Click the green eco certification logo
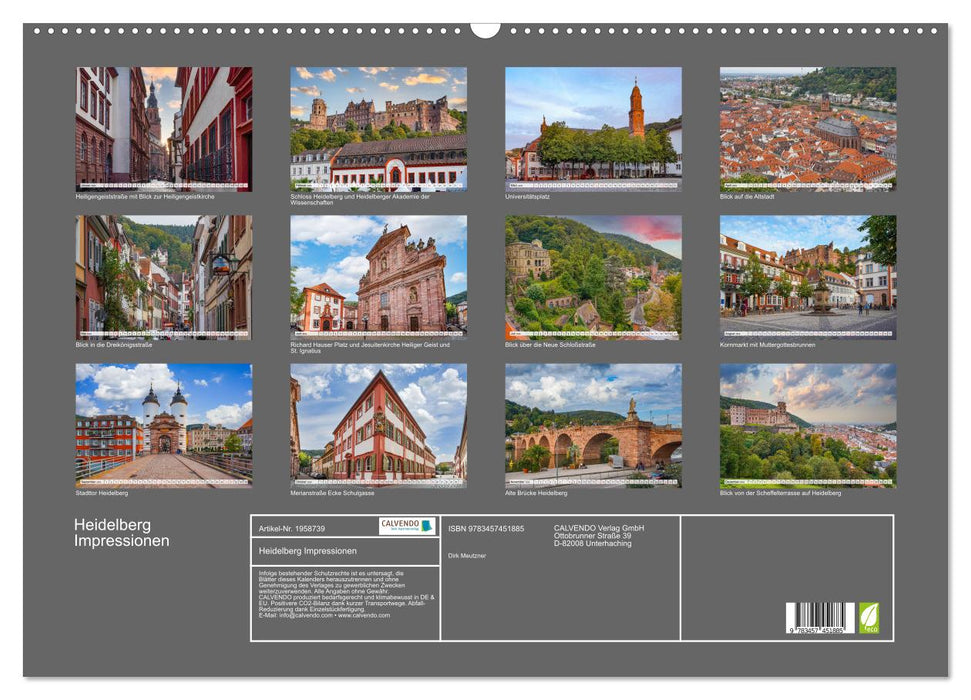The width and height of the screenshot is (971, 700). (x=871, y=616)
